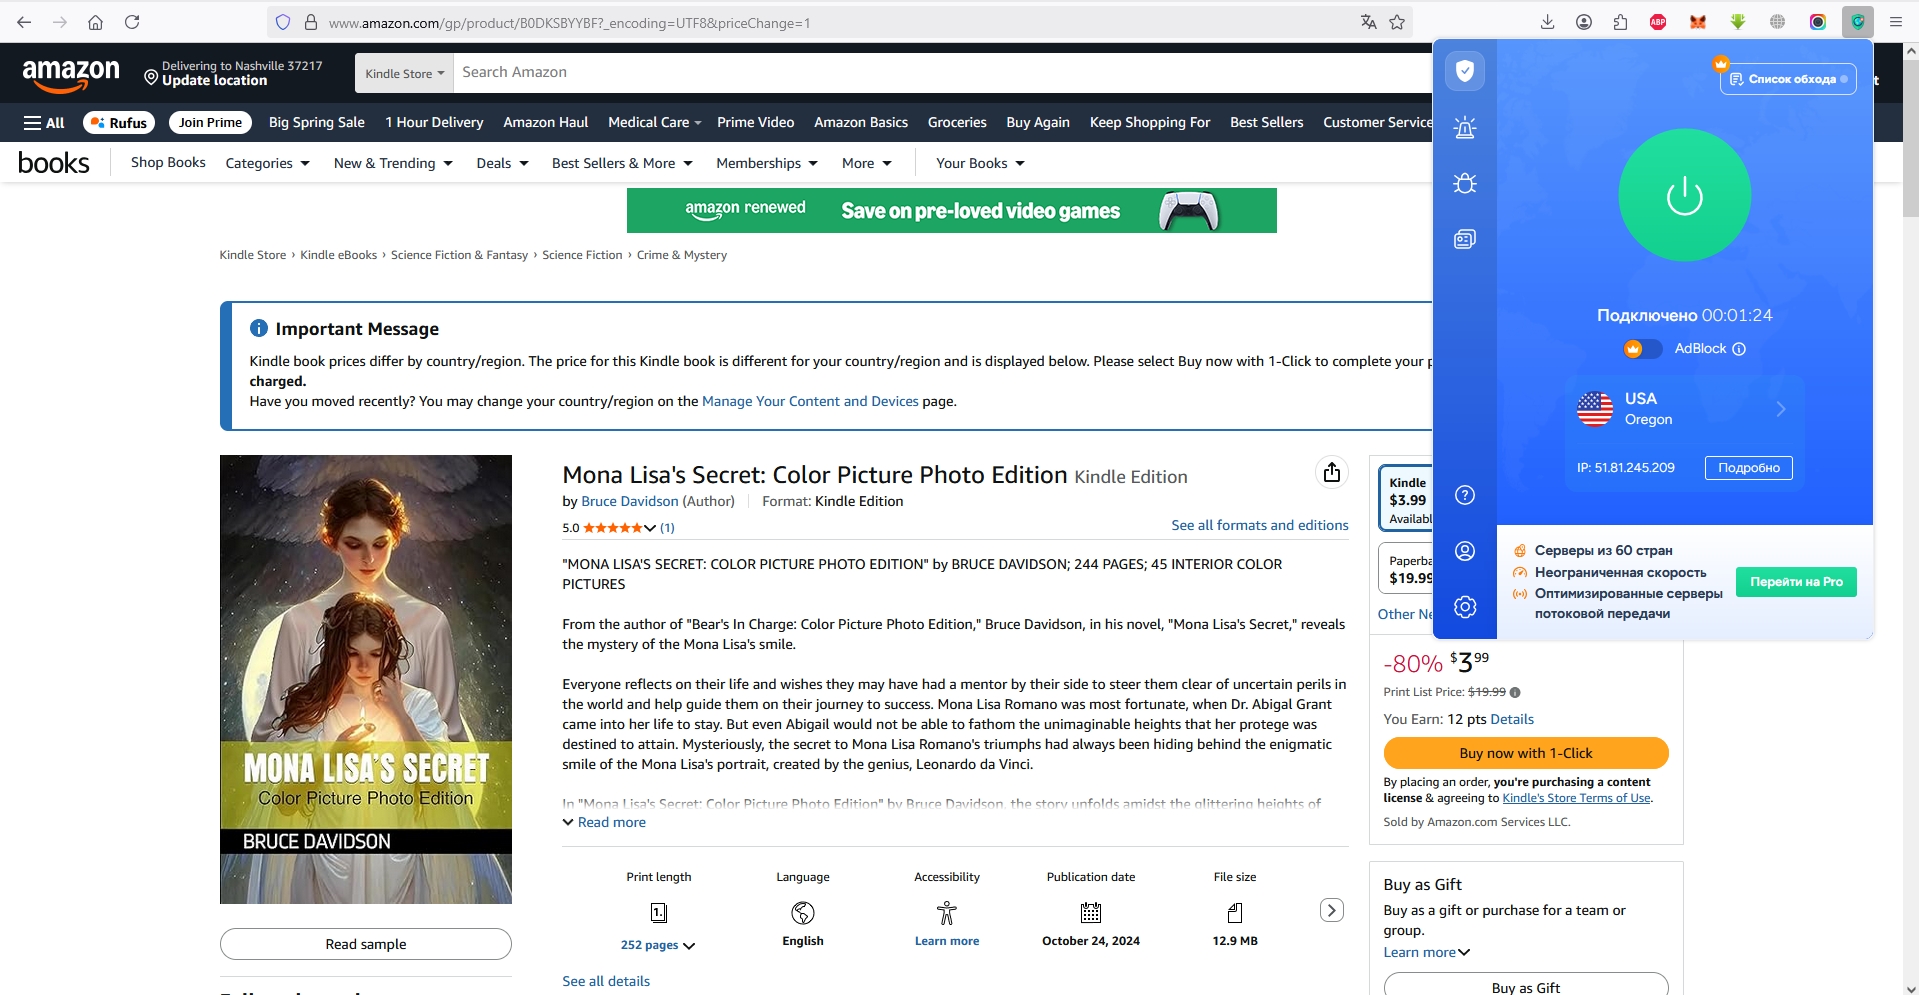Bookmark this page with the star icon
The height and width of the screenshot is (995, 1919).
(1397, 22)
